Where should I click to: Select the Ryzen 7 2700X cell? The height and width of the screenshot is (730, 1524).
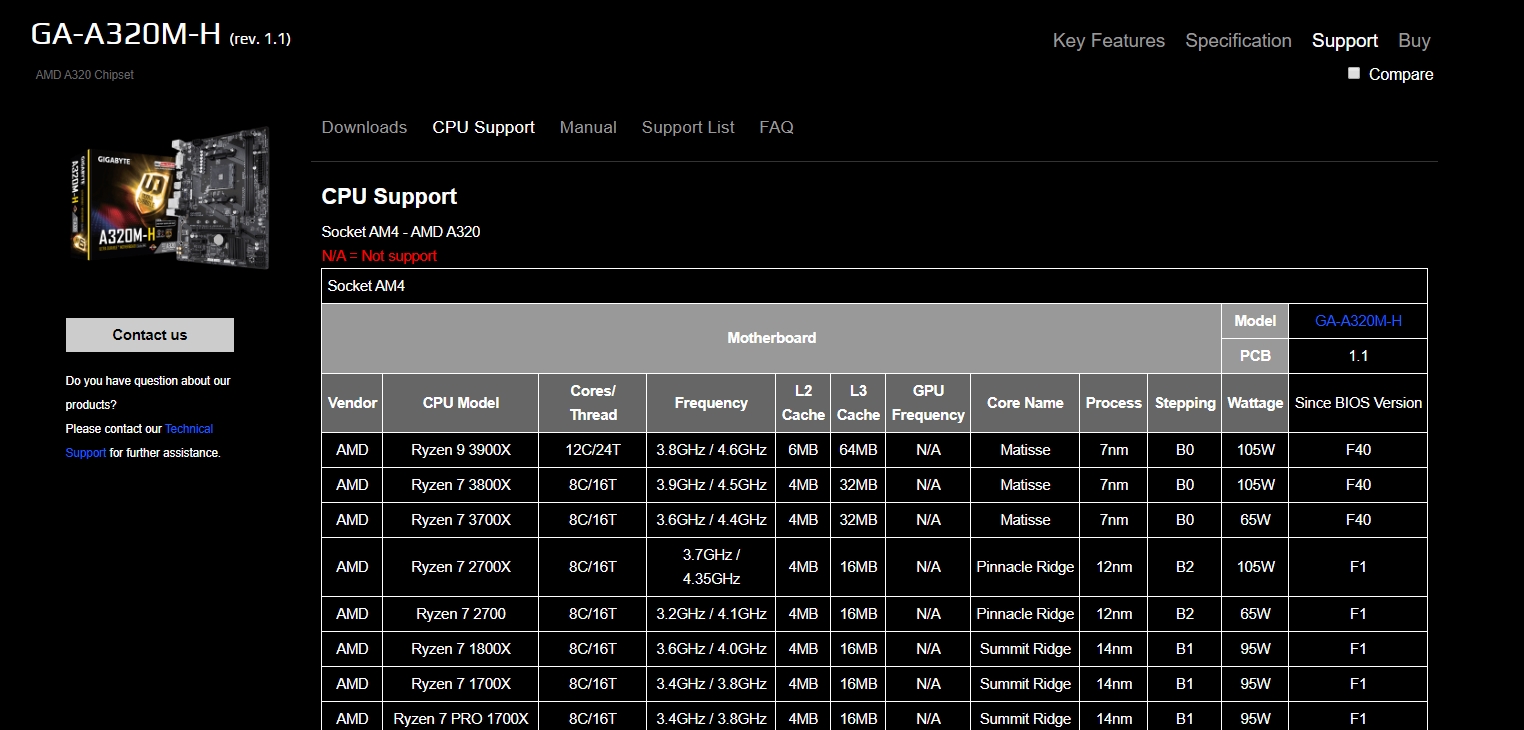pos(460,567)
